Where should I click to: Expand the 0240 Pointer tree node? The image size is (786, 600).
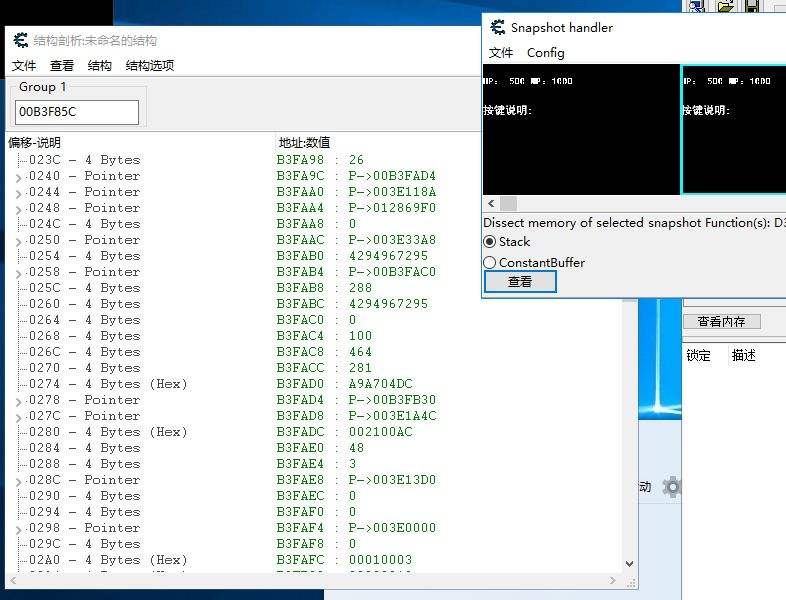point(18,177)
